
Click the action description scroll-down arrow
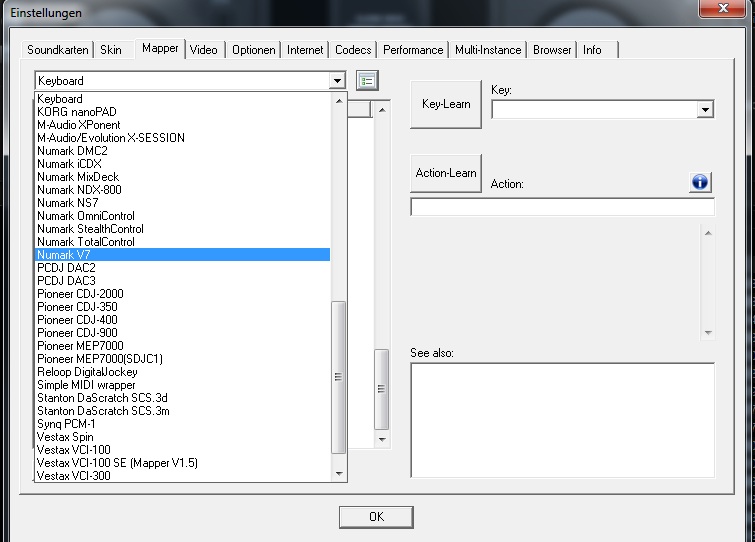pos(708,333)
